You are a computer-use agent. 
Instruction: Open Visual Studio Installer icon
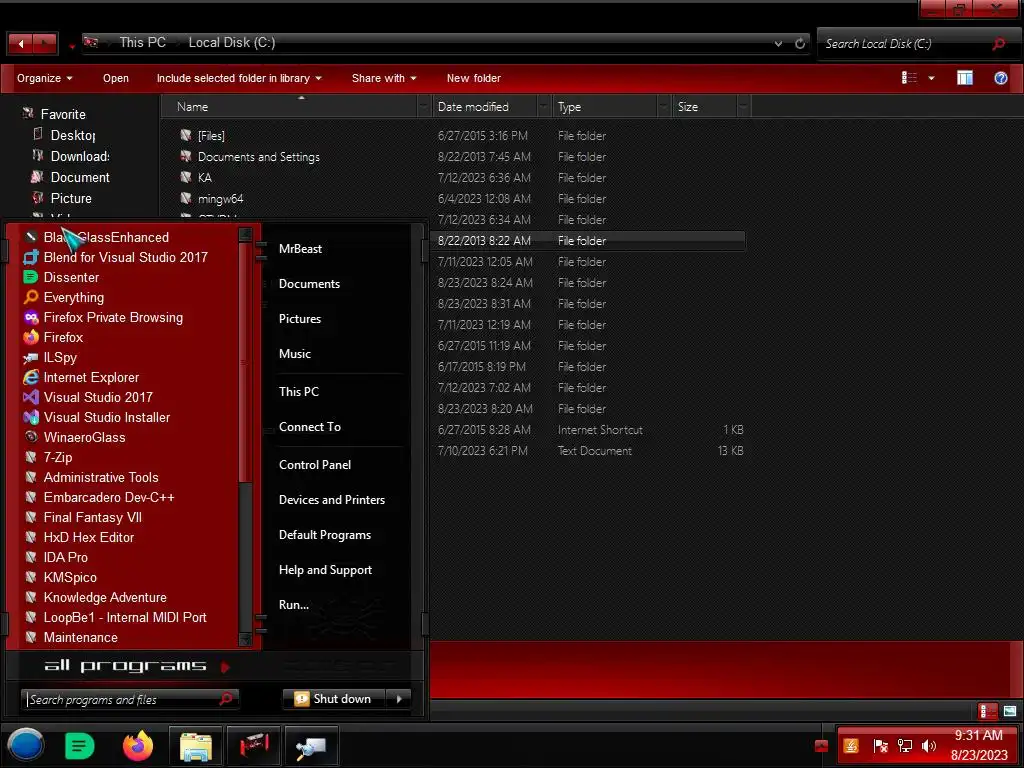(31, 417)
